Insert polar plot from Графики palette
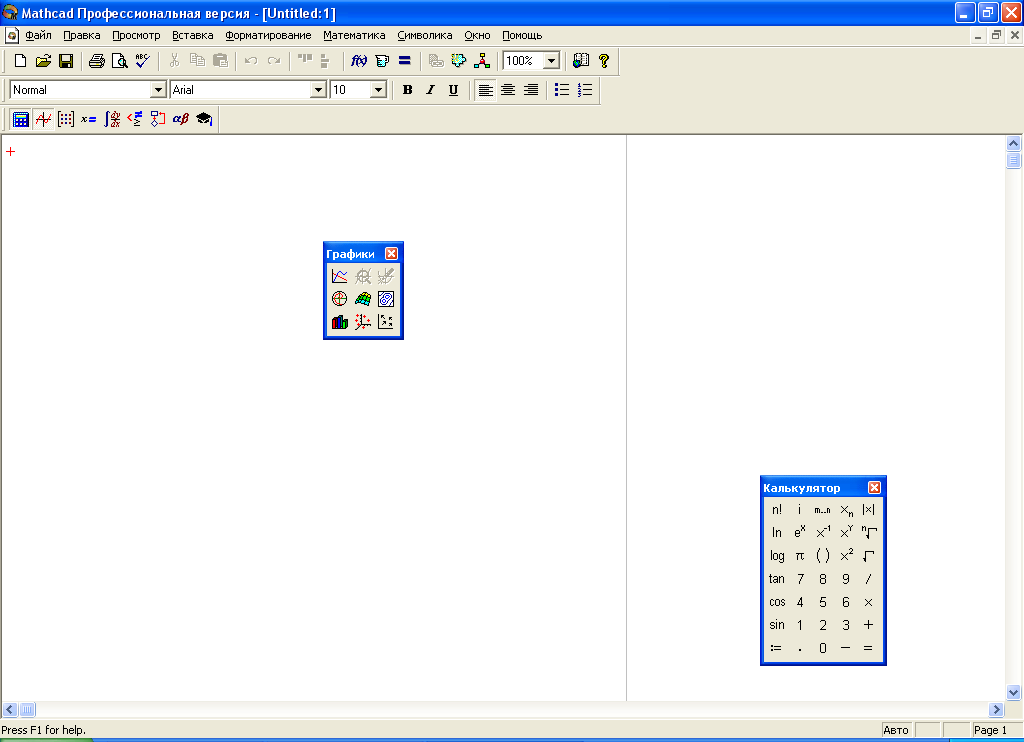The width and height of the screenshot is (1024, 742). 340,299
